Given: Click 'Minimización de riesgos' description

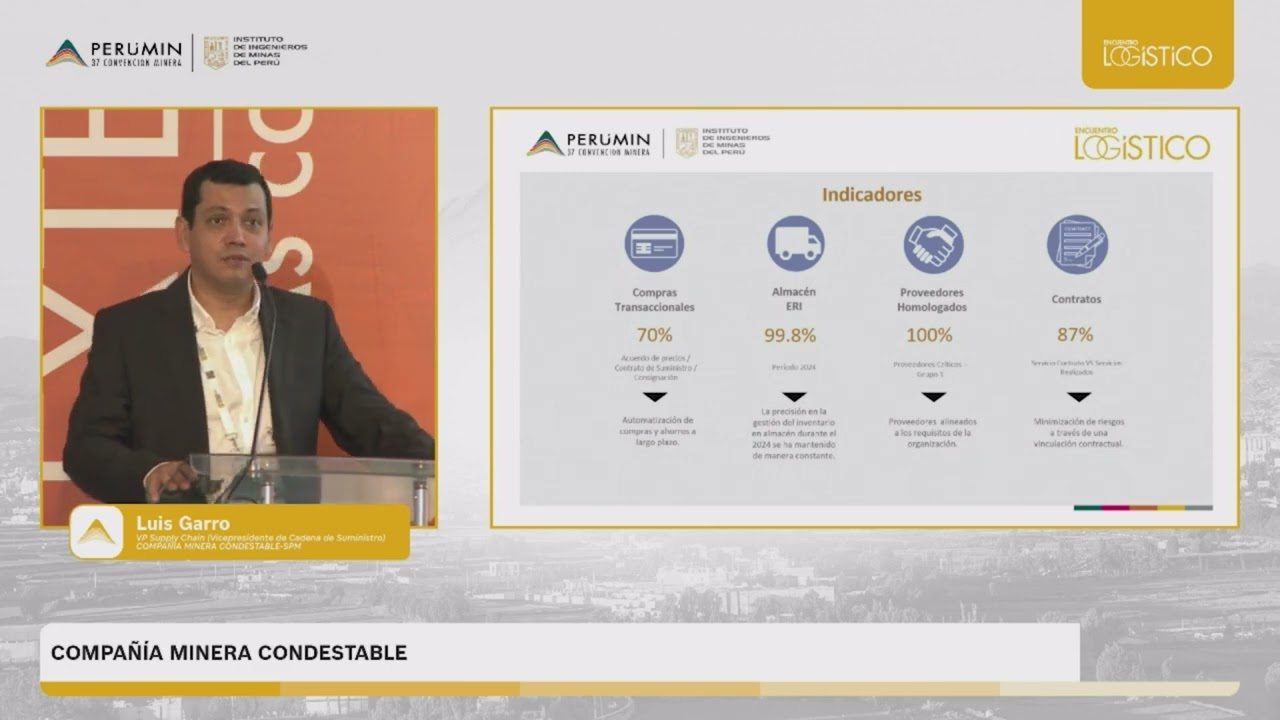Looking at the screenshot, I should pos(1078,432).
